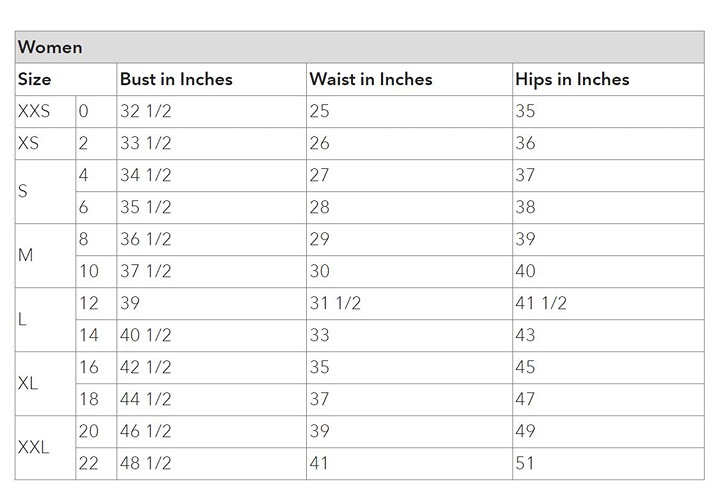The image size is (720, 491).
Task: Click the M size label cell
Action: [x=45, y=256]
